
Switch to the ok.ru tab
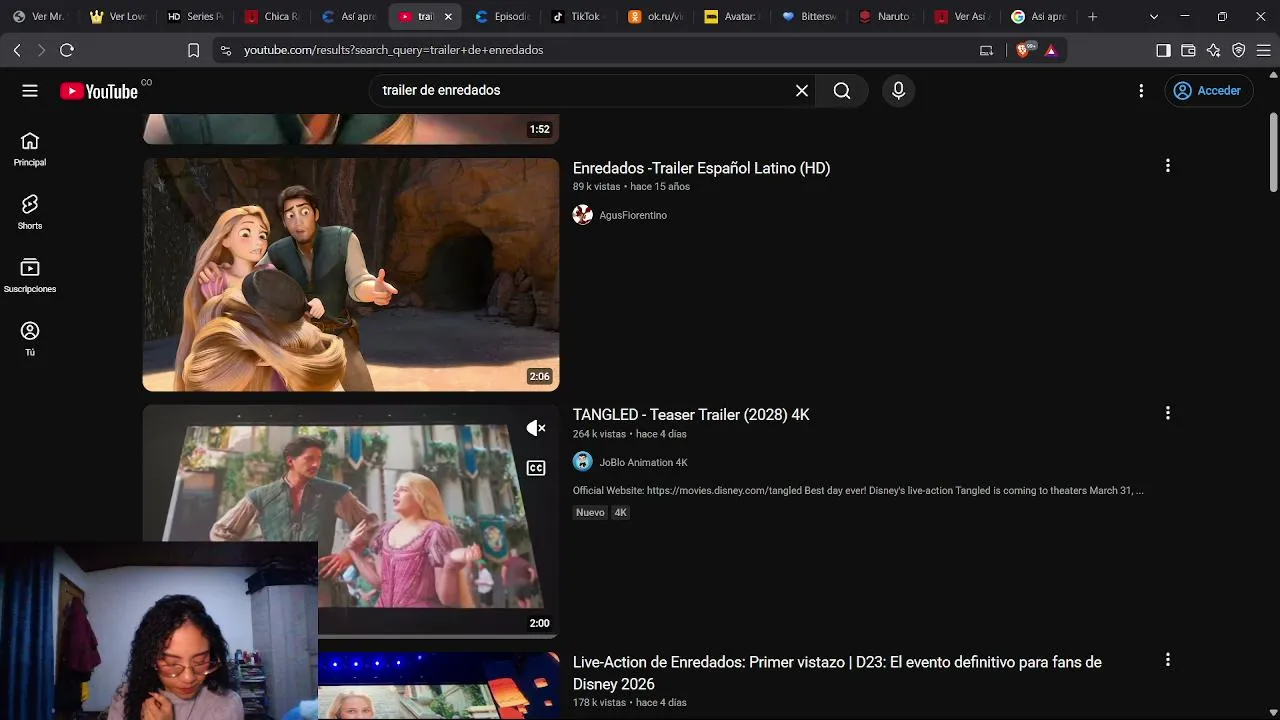coord(657,17)
